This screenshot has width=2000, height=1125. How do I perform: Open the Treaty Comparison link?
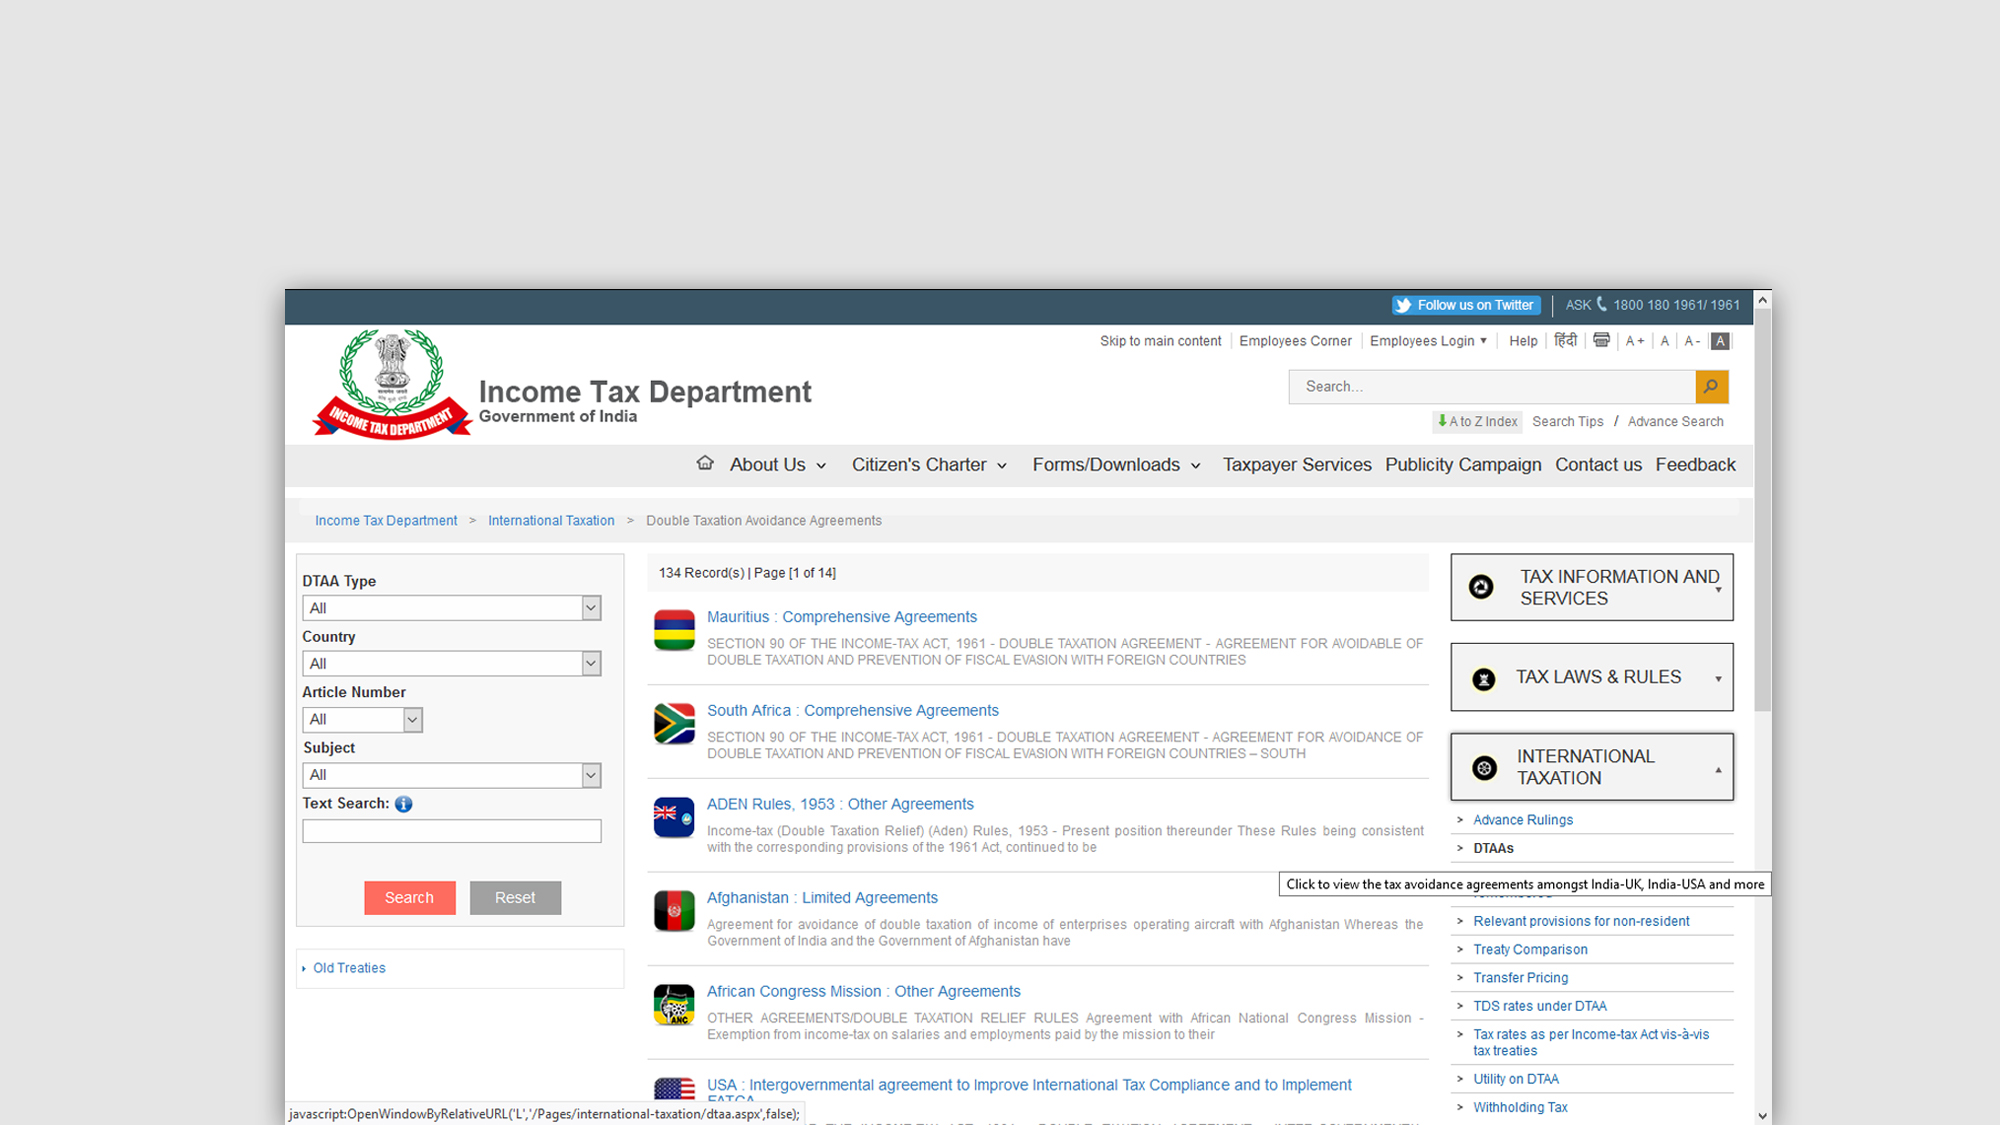point(1529,950)
